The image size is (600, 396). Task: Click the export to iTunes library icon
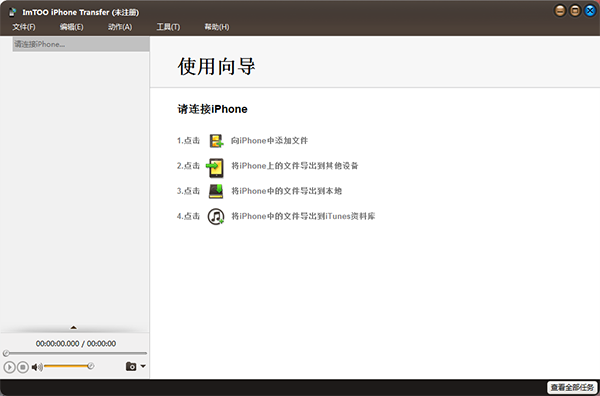(x=216, y=217)
